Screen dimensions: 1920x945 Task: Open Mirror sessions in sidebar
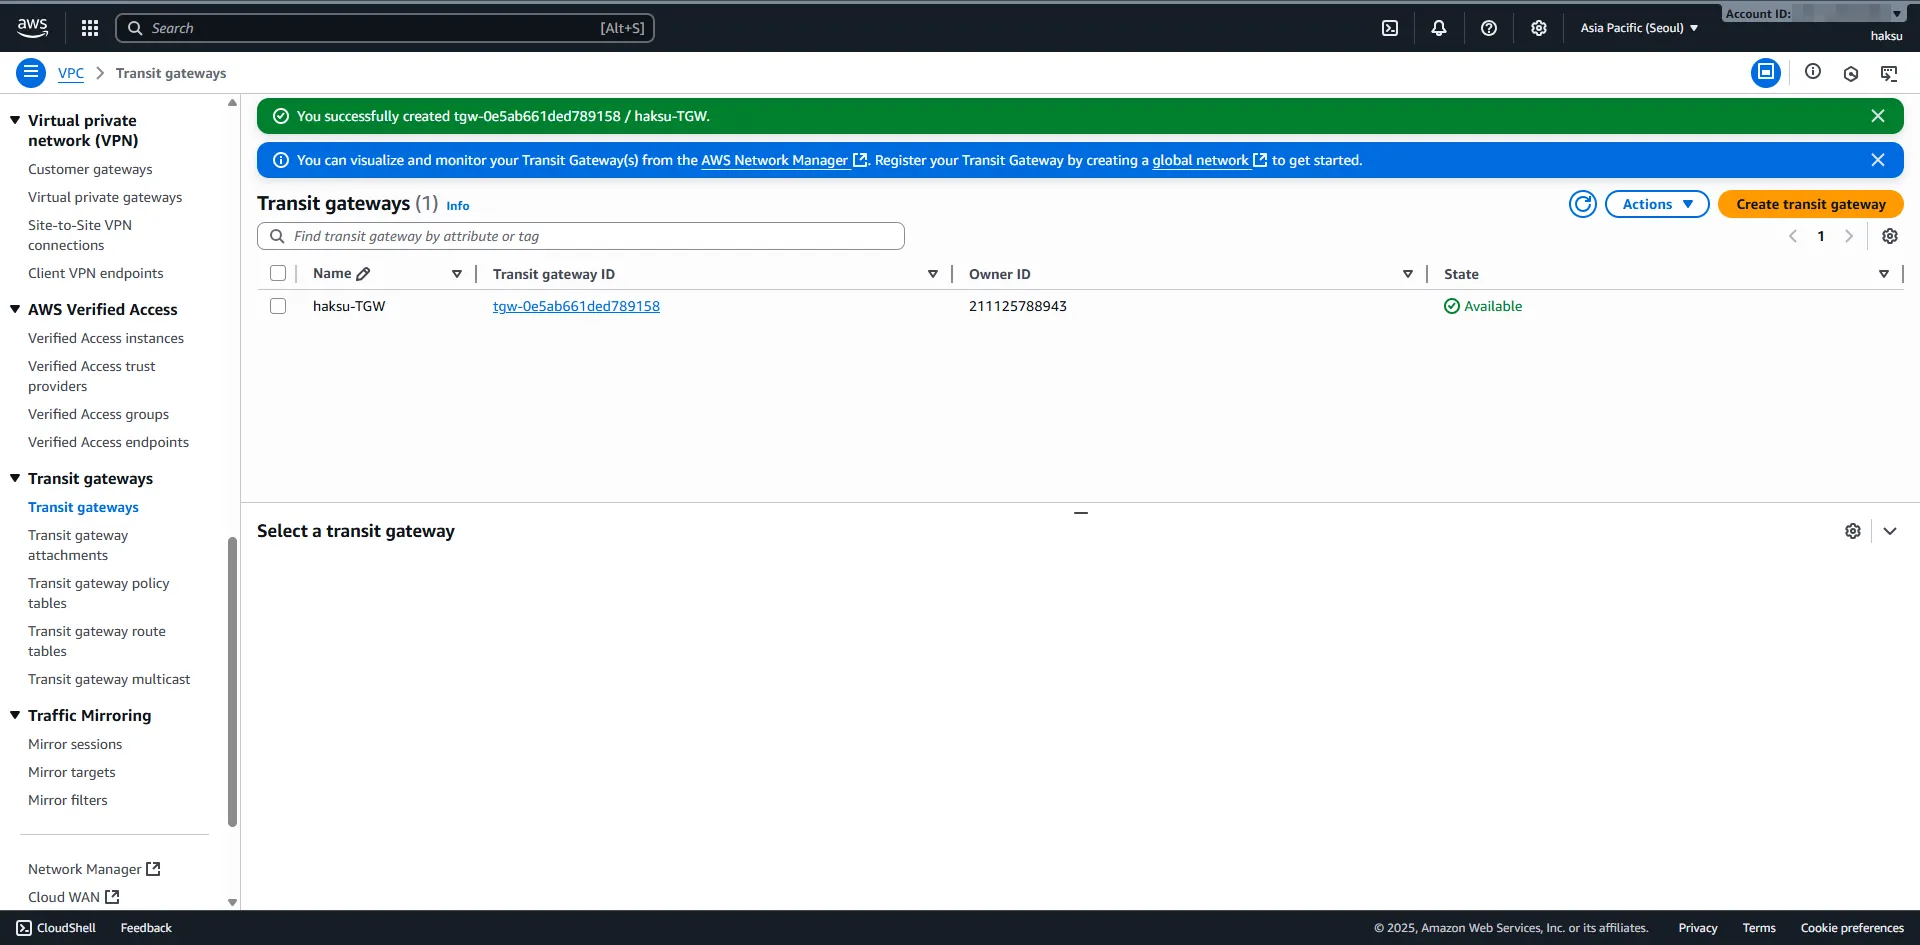75,744
